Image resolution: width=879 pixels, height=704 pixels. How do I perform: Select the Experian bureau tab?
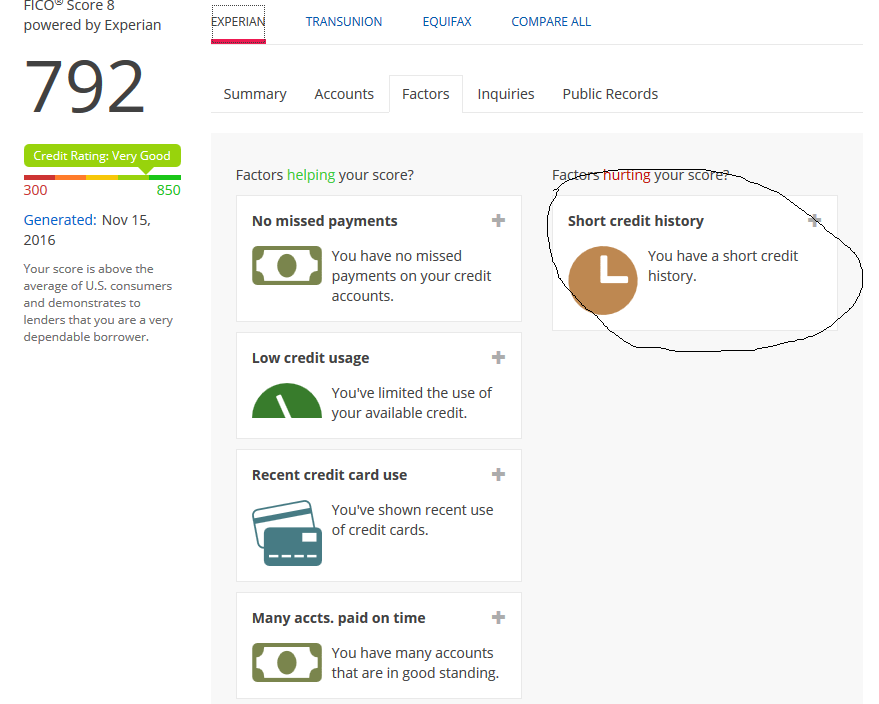[238, 22]
